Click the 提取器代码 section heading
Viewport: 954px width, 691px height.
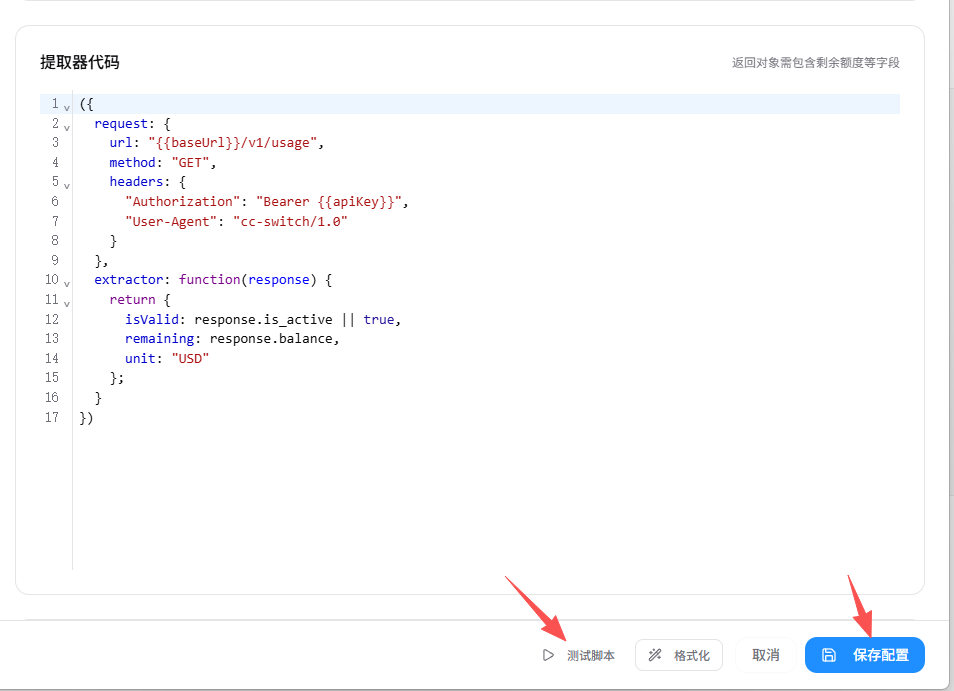[80, 62]
